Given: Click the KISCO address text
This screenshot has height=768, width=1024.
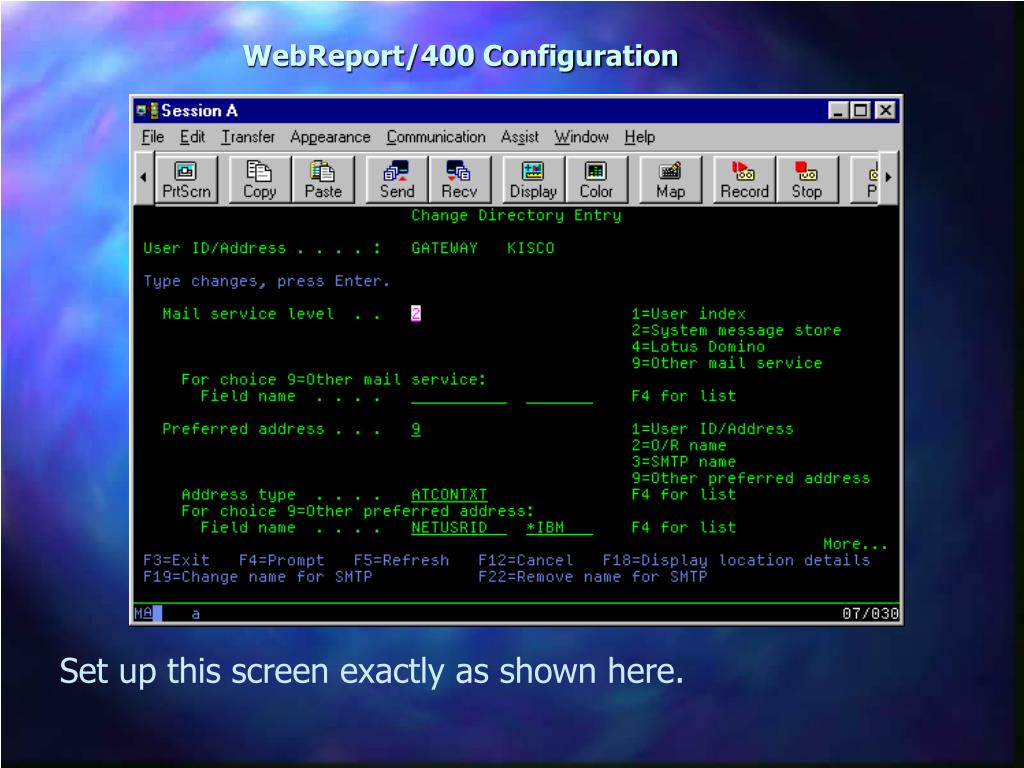Looking at the screenshot, I should pos(530,248).
